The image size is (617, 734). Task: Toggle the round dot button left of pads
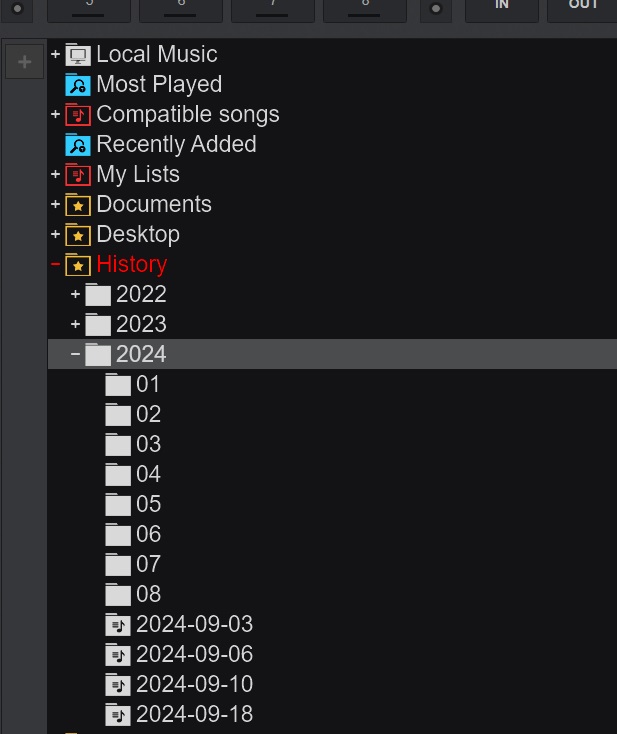(17, 8)
